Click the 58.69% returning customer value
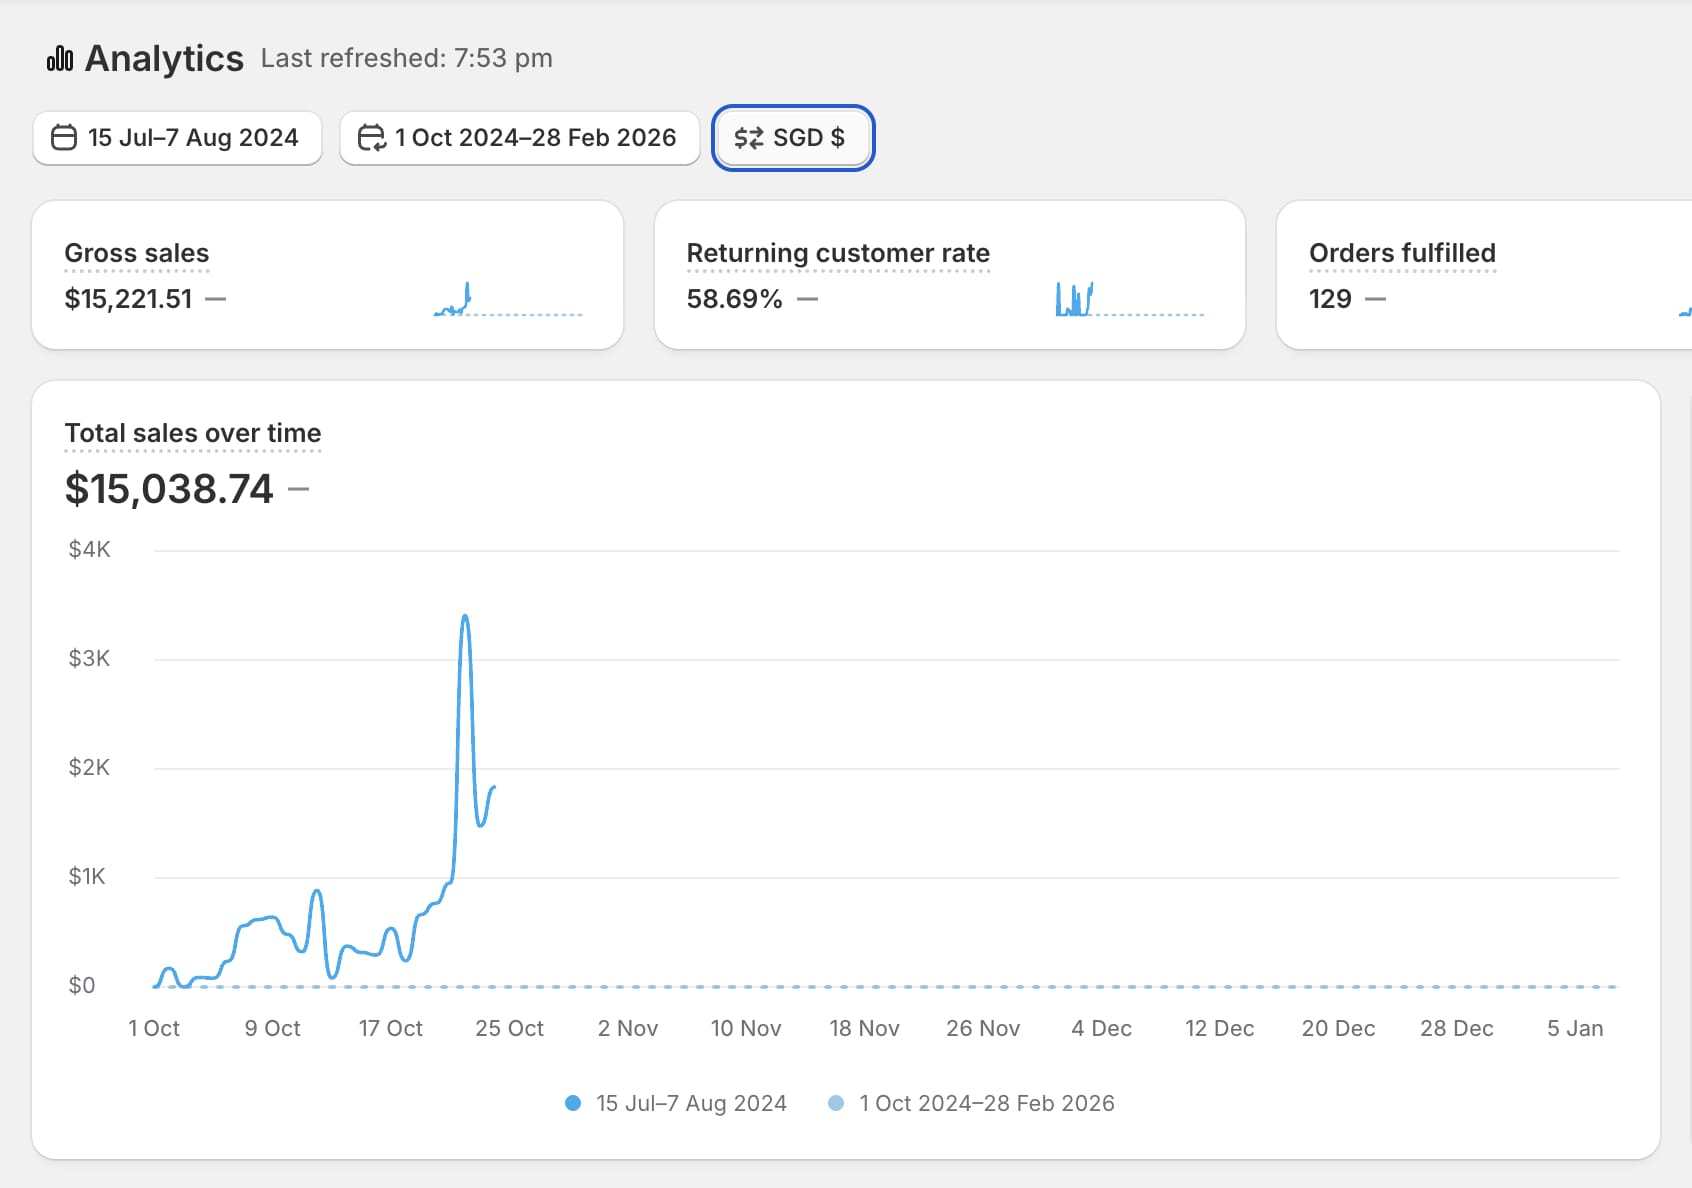 point(734,299)
